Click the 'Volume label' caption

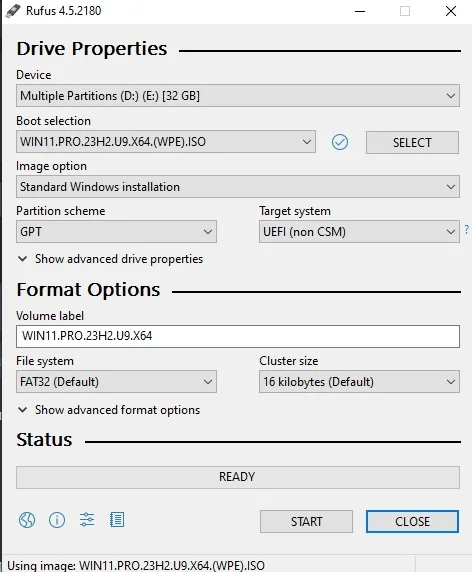[50, 316]
